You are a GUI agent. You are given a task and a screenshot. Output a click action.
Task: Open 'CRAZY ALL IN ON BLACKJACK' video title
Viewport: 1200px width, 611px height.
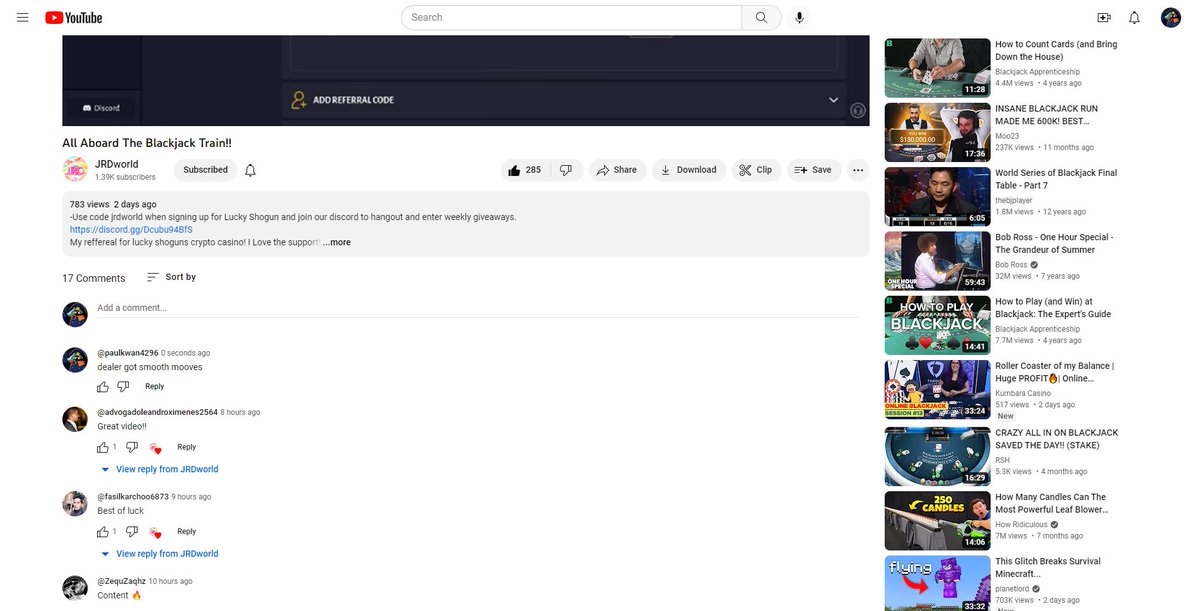pos(1057,439)
